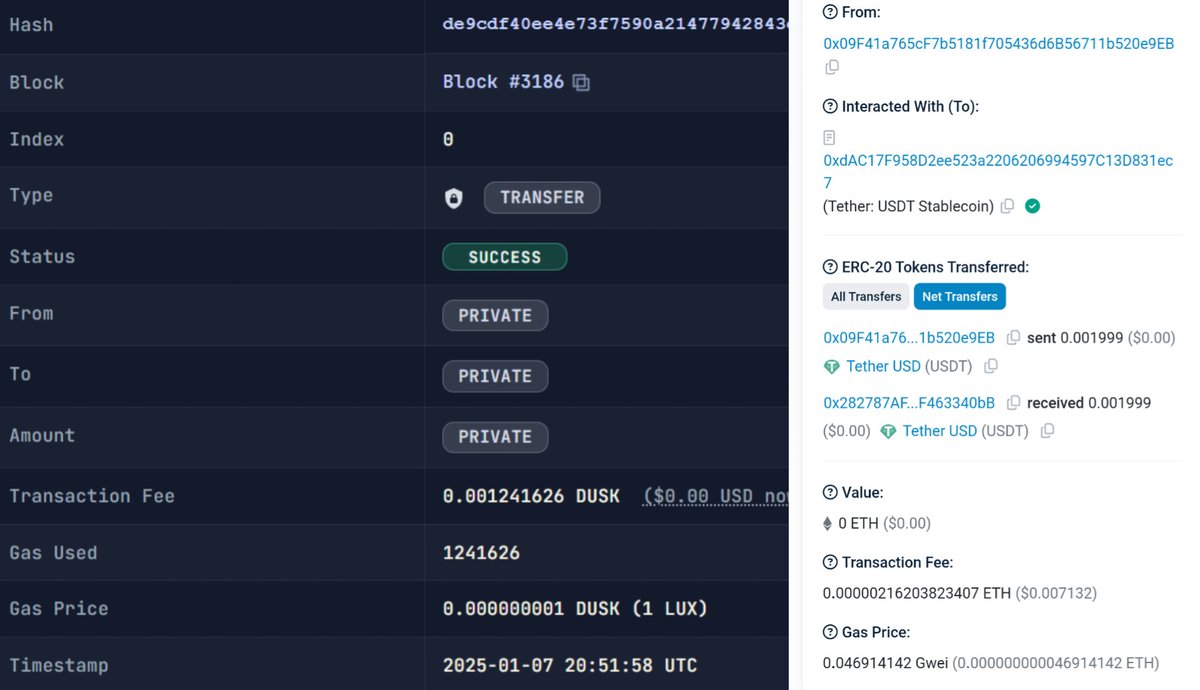Click the Gas Used row label
The width and height of the screenshot is (1200, 690).
pyautogui.click(x=53, y=552)
